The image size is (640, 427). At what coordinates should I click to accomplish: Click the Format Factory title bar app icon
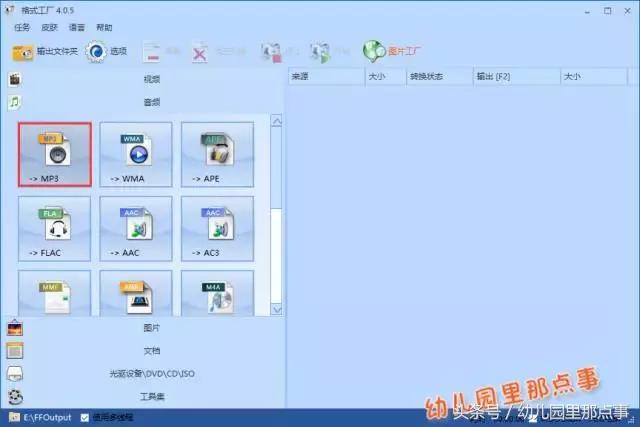[10, 10]
